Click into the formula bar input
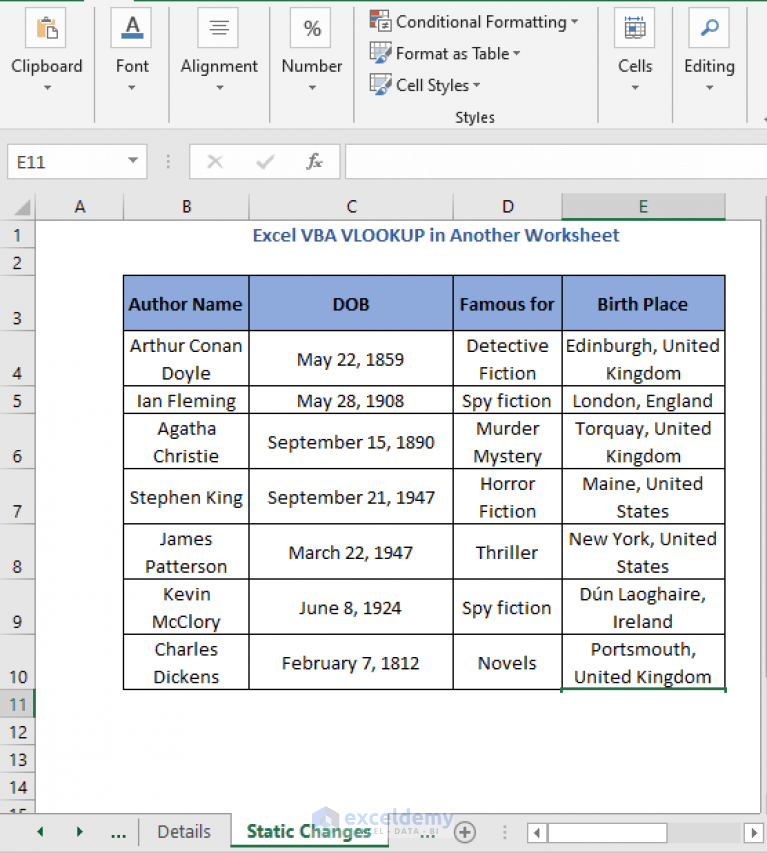Screen dimensions: 767x853 coord(555,162)
